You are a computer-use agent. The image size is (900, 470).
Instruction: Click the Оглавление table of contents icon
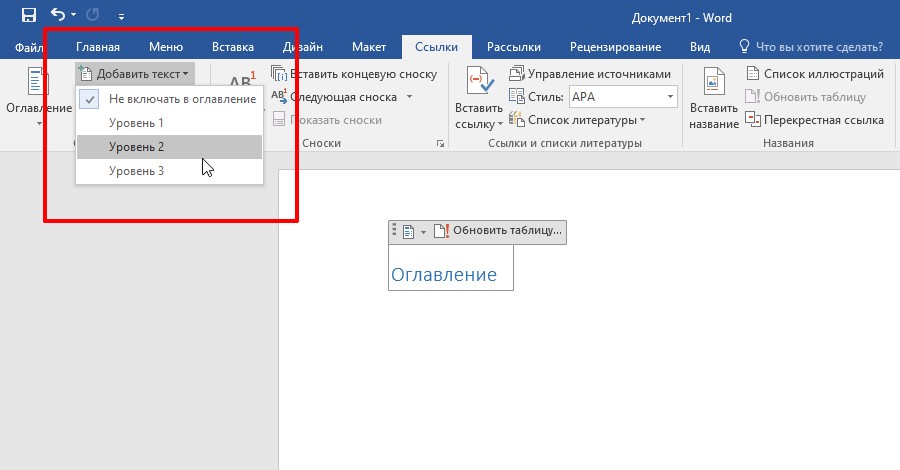38,81
